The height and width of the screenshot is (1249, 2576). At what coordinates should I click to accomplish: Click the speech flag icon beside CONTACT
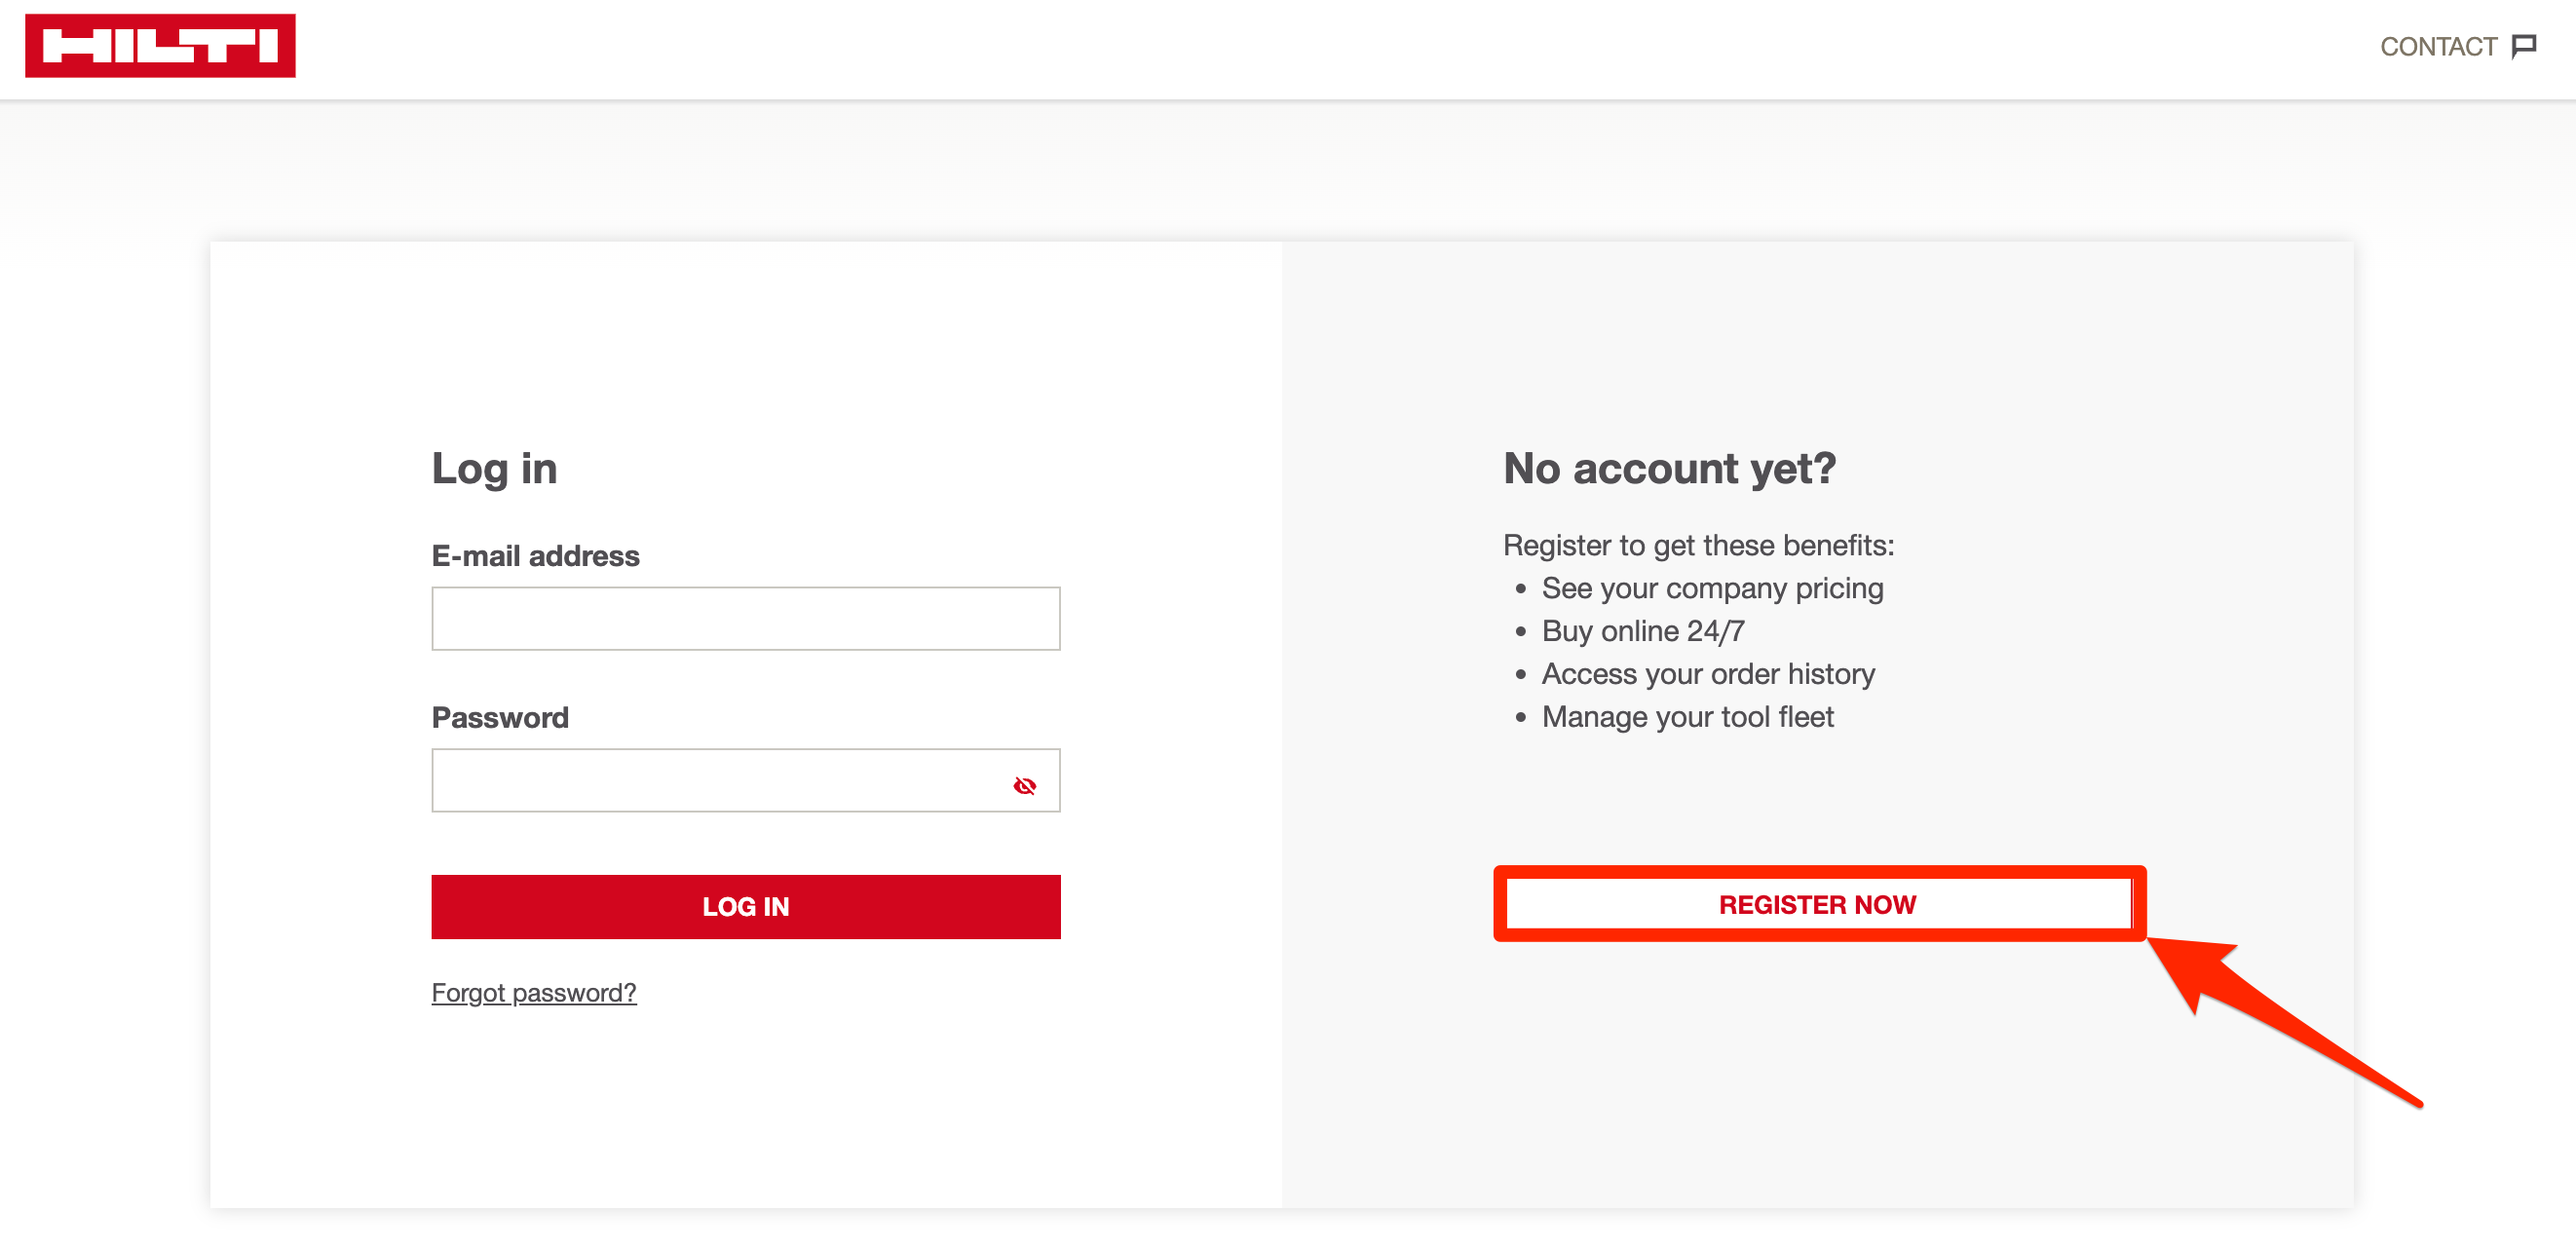click(2524, 46)
